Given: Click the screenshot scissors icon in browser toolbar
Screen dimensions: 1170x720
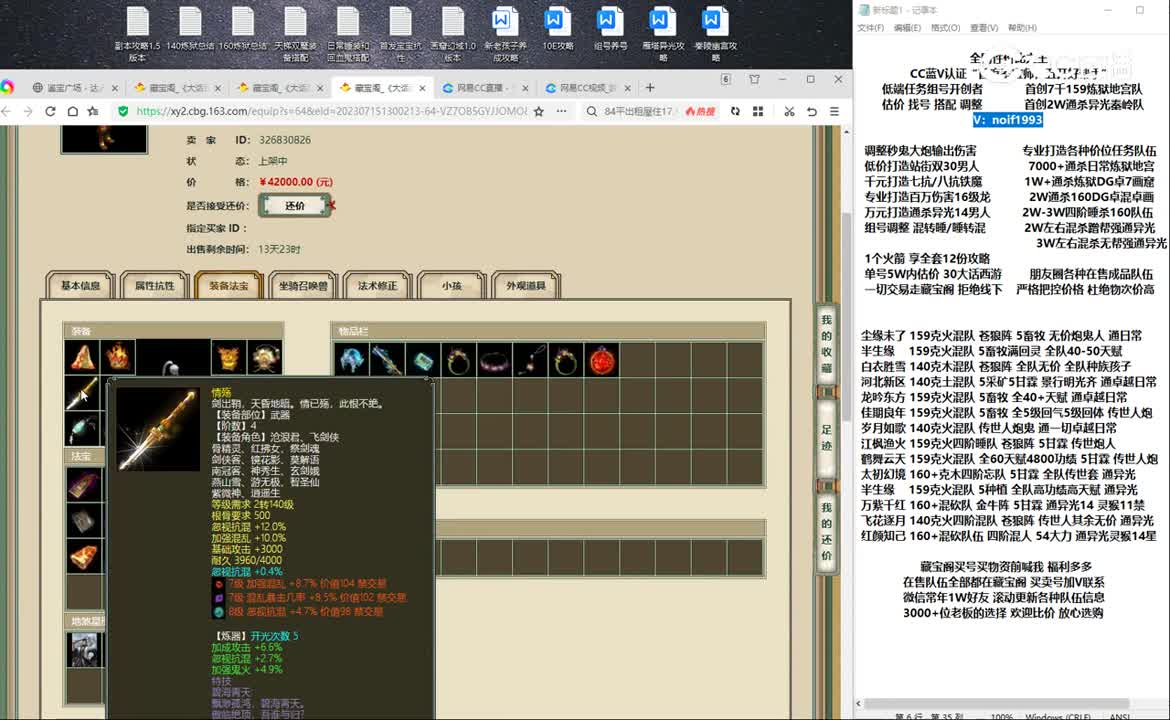Looking at the screenshot, I should tap(789, 111).
